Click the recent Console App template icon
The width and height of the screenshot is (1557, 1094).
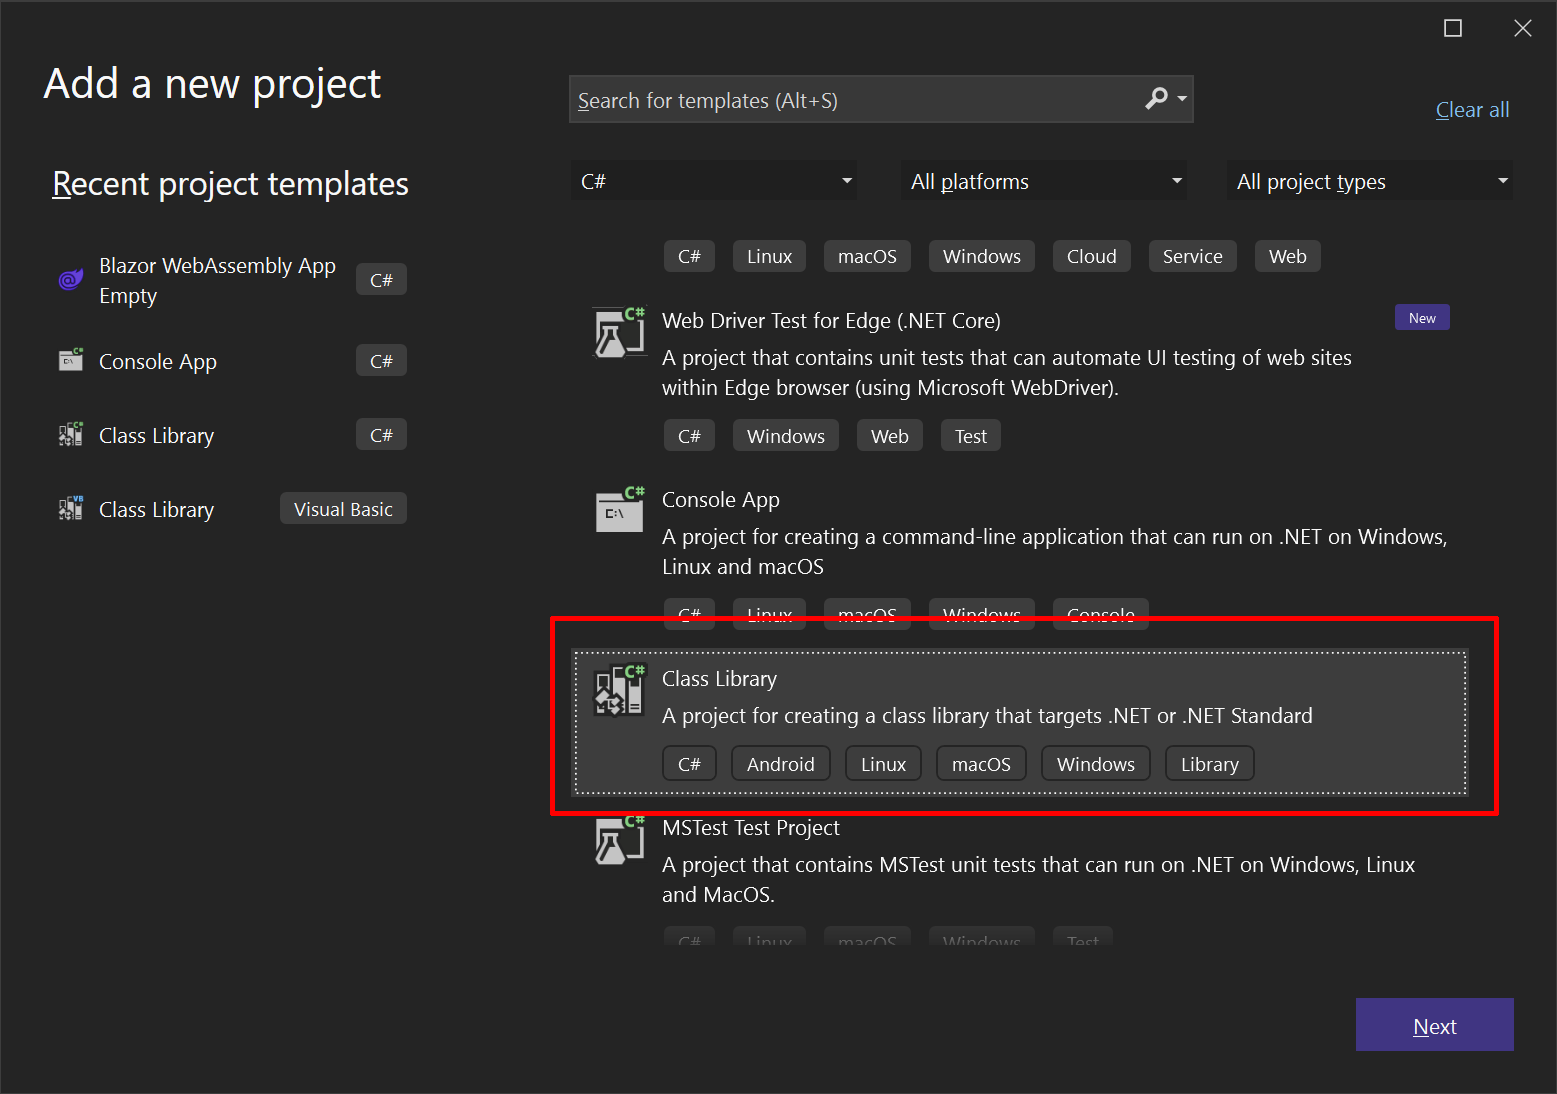(70, 361)
